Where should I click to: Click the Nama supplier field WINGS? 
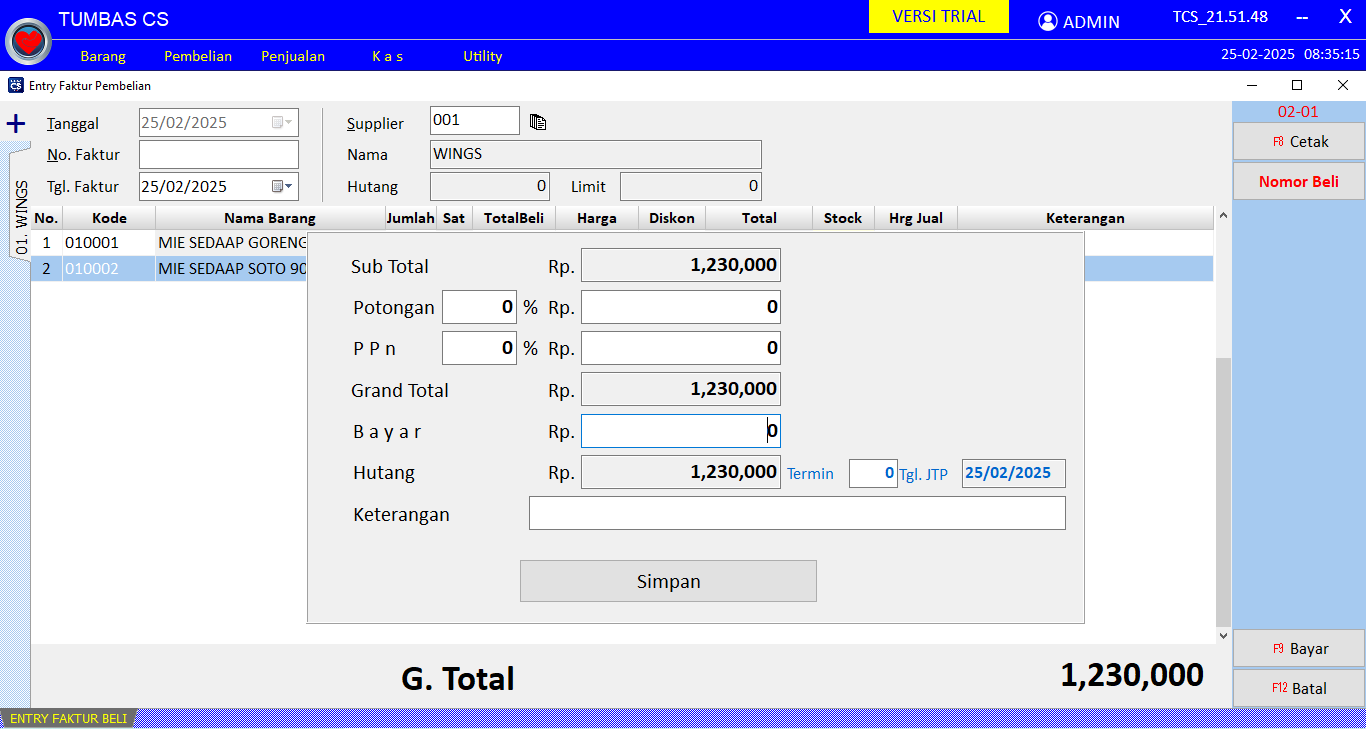coord(596,154)
